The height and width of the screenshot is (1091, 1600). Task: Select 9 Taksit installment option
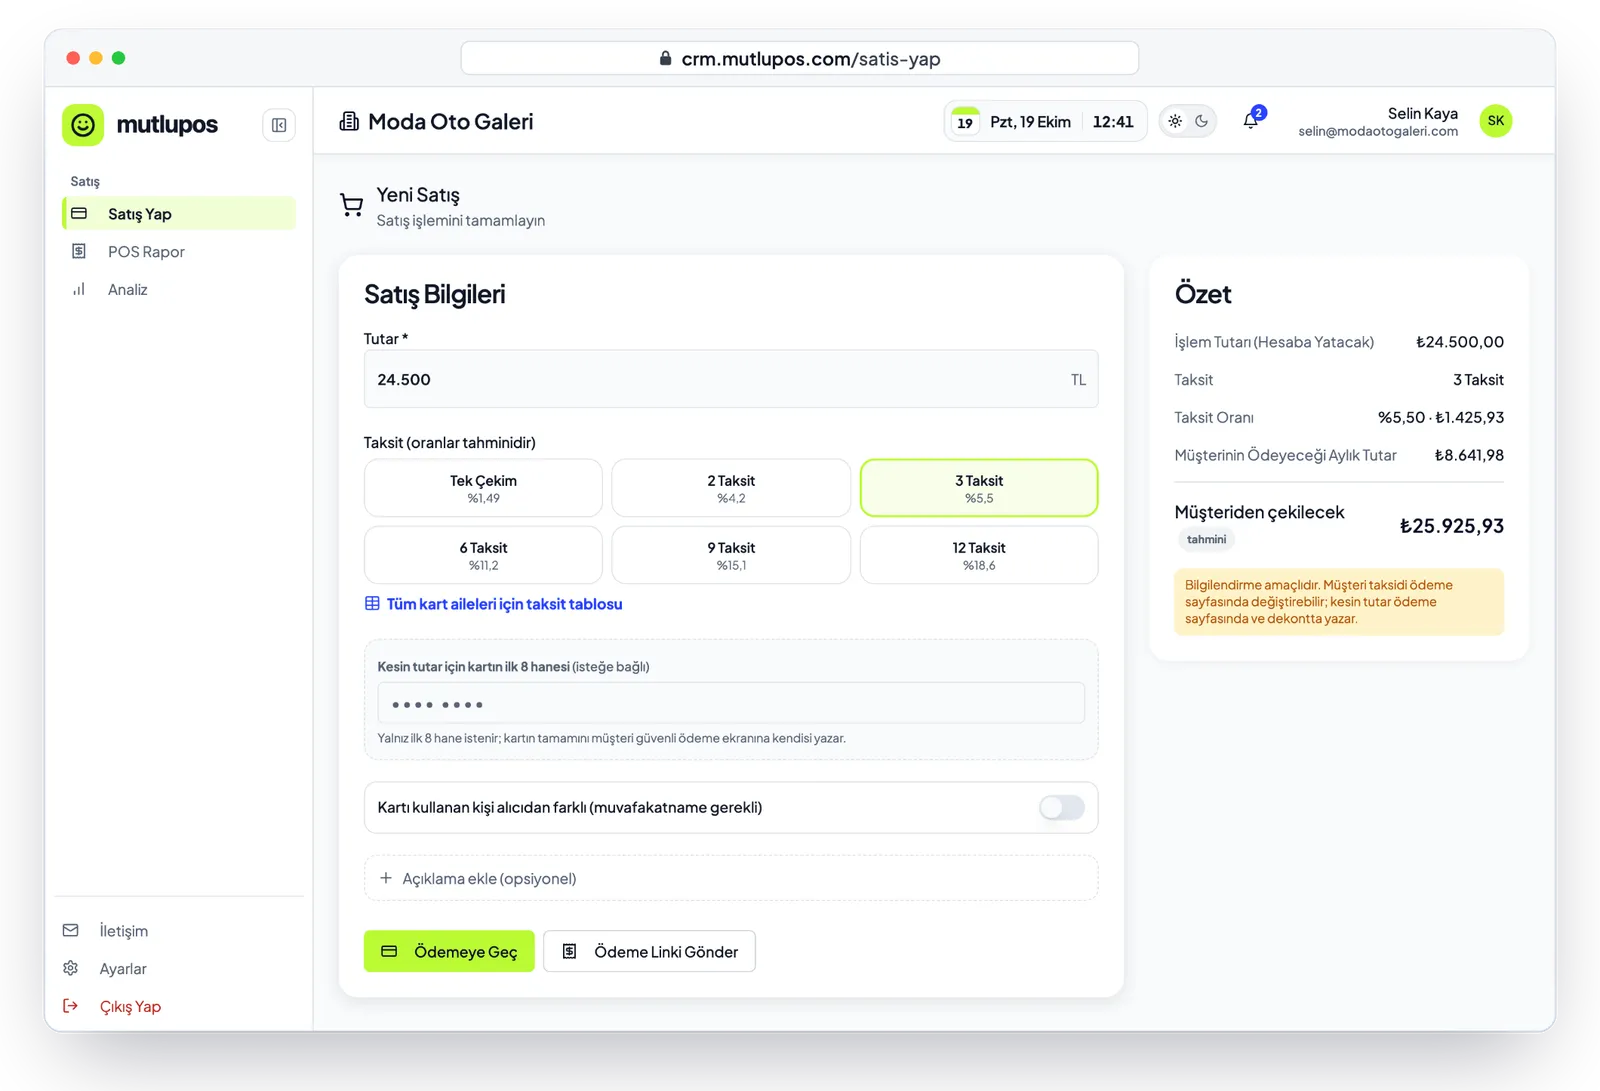tap(731, 555)
